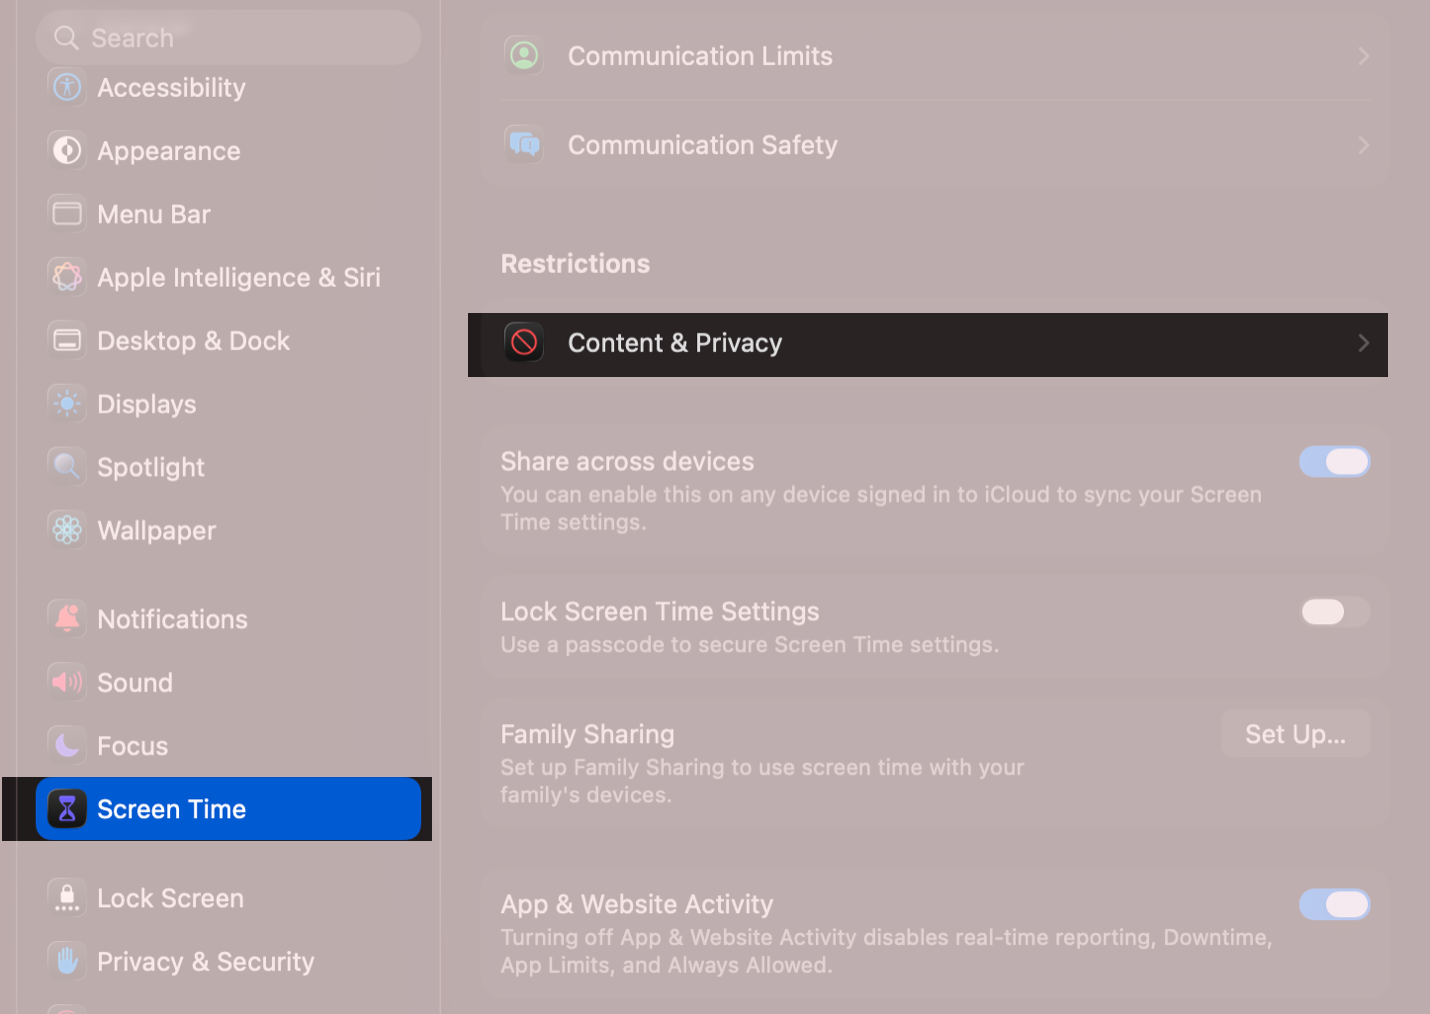Open Spotlight settings via the magnifier icon
This screenshot has width=1430, height=1014.
pyautogui.click(x=66, y=466)
